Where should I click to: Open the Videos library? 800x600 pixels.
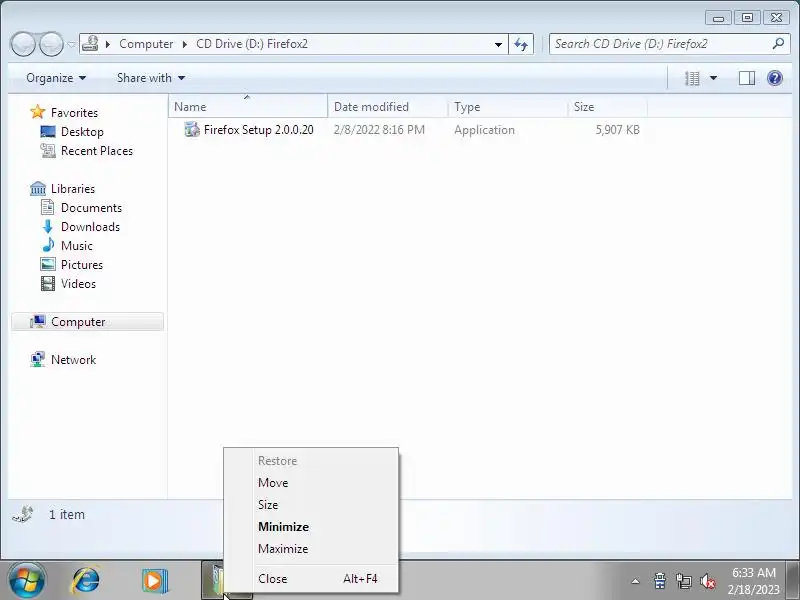point(79,284)
